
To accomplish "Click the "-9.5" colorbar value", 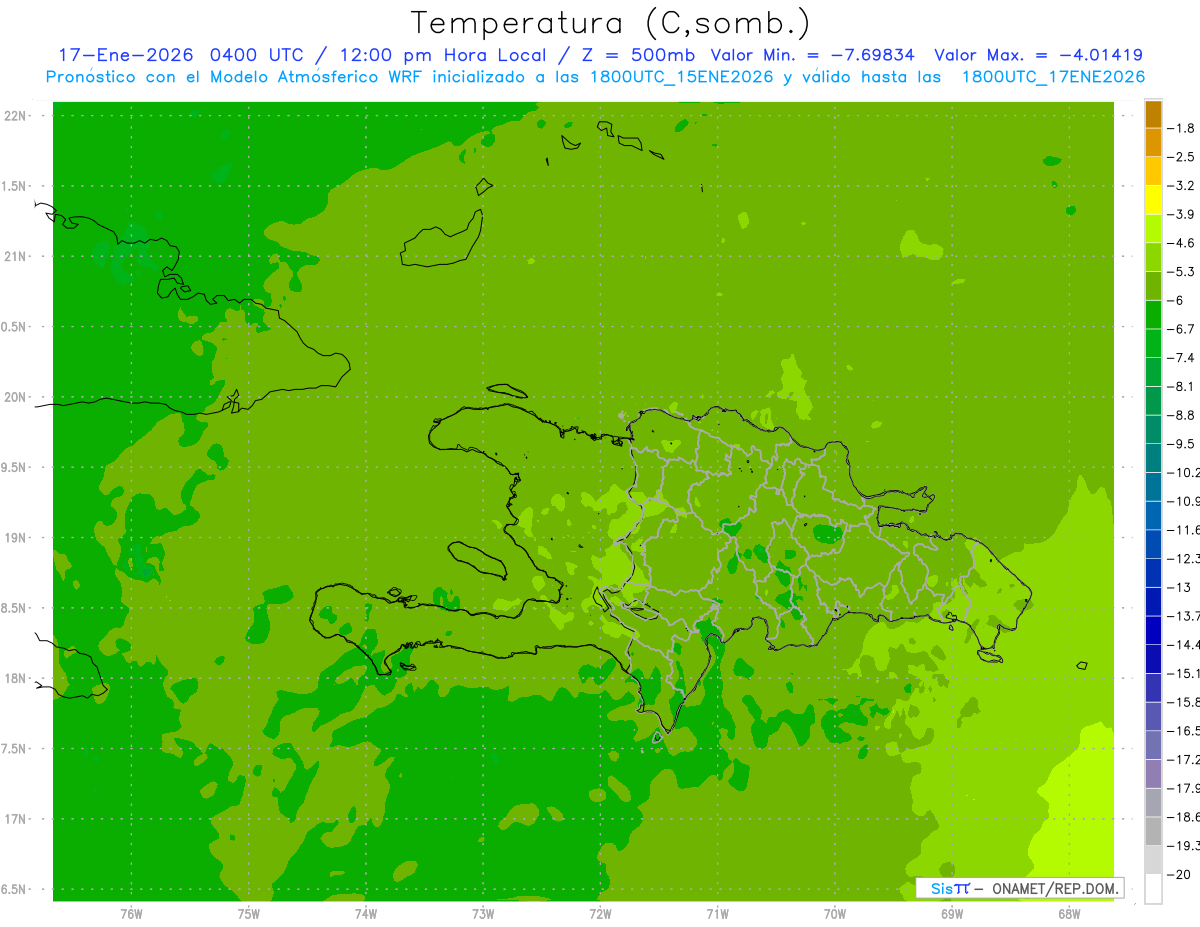I will tap(1181, 444).
